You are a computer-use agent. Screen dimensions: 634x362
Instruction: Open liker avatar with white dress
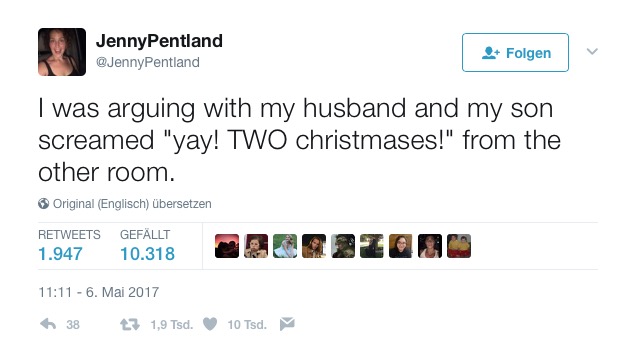(x=285, y=246)
